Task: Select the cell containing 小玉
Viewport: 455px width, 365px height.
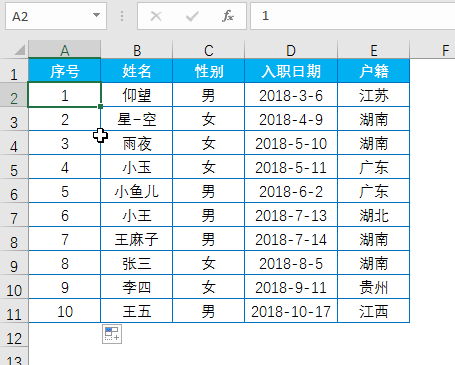Action: coord(137,167)
